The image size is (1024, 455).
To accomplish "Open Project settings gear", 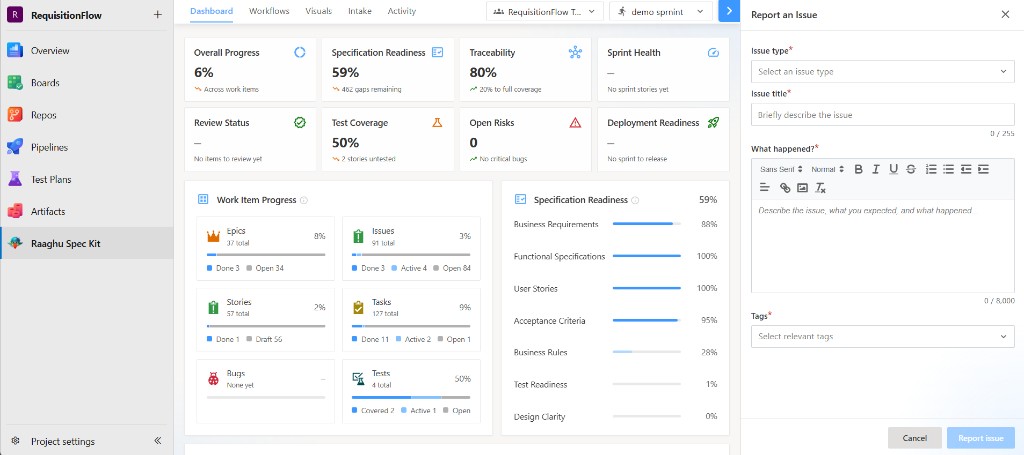I will [x=16, y=441].
